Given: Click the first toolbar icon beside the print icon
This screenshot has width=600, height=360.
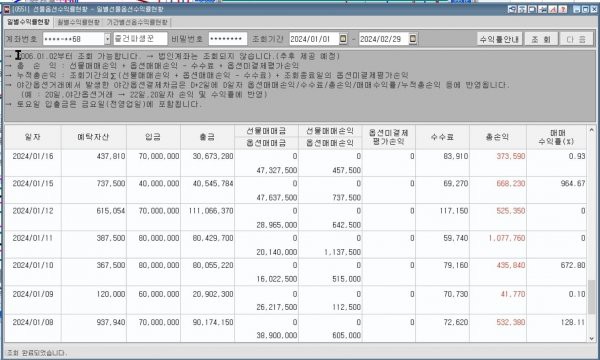Looking at the screenshot, I should tap(512, 9).
